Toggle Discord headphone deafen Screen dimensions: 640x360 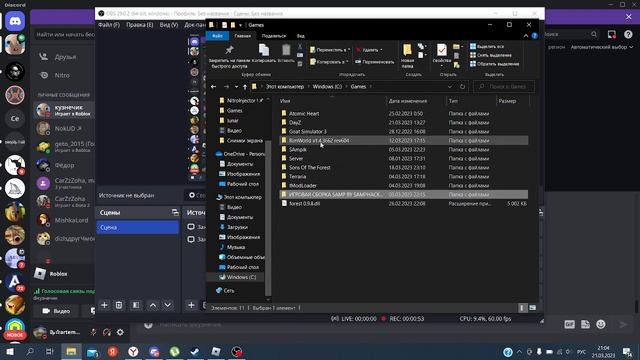point(107,332)
